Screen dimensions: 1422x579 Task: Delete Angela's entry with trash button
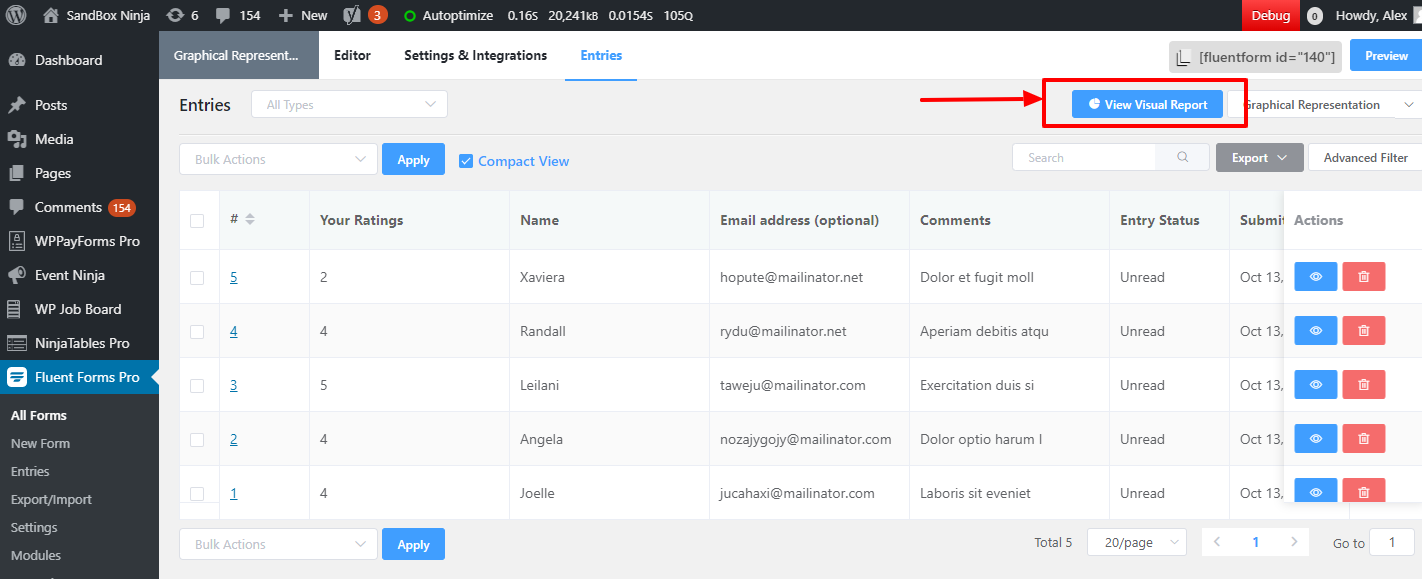1364,439
